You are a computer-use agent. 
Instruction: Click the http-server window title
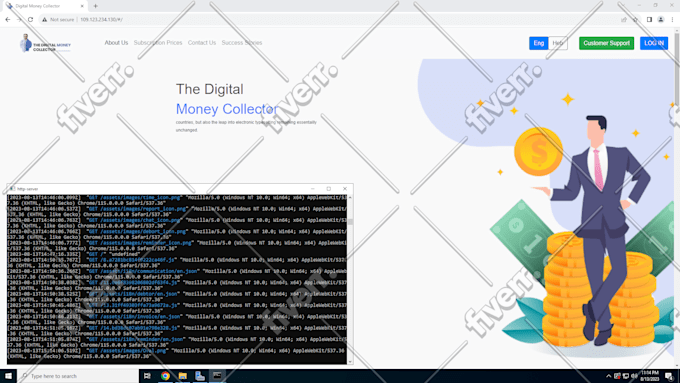[x=28, y=189]
